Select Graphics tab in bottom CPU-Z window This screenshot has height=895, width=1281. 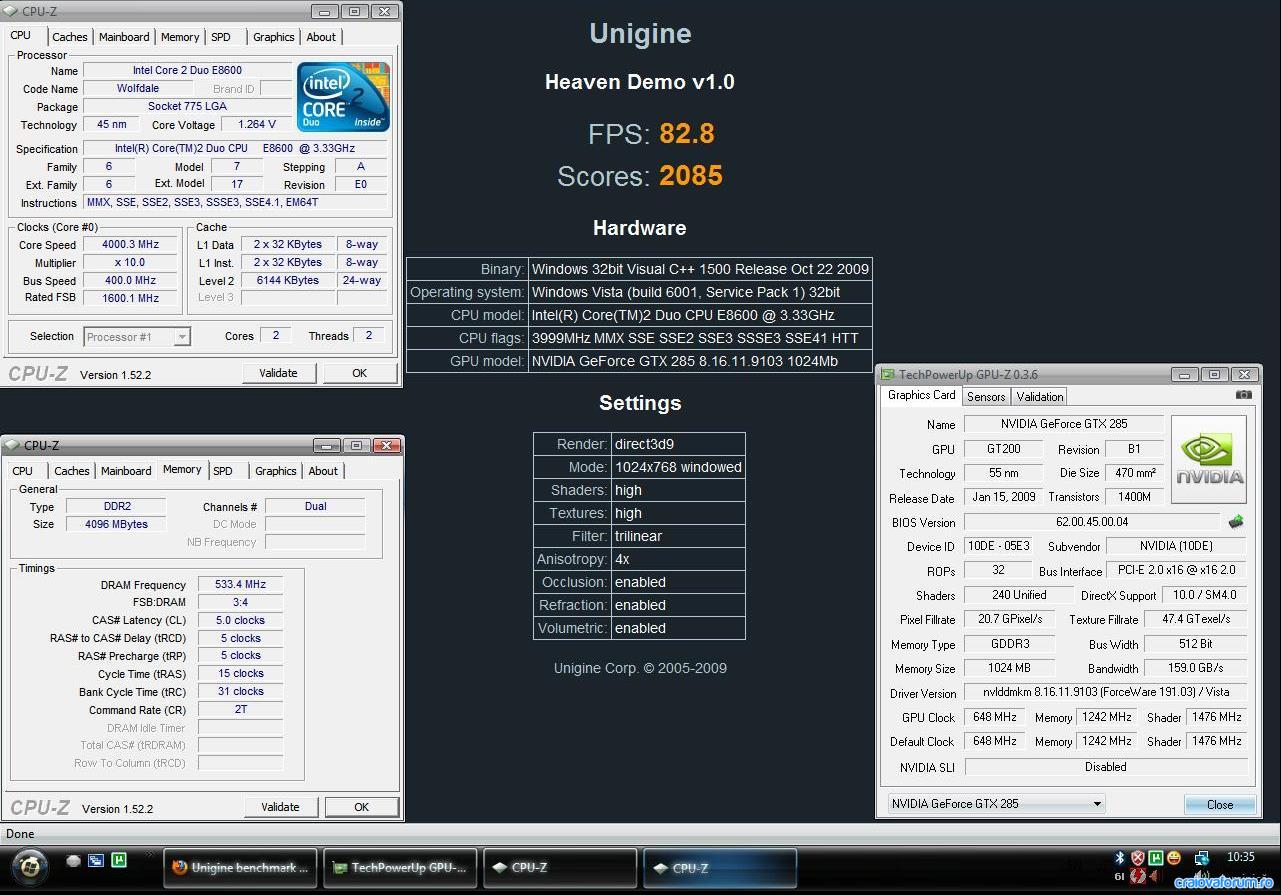276,471
